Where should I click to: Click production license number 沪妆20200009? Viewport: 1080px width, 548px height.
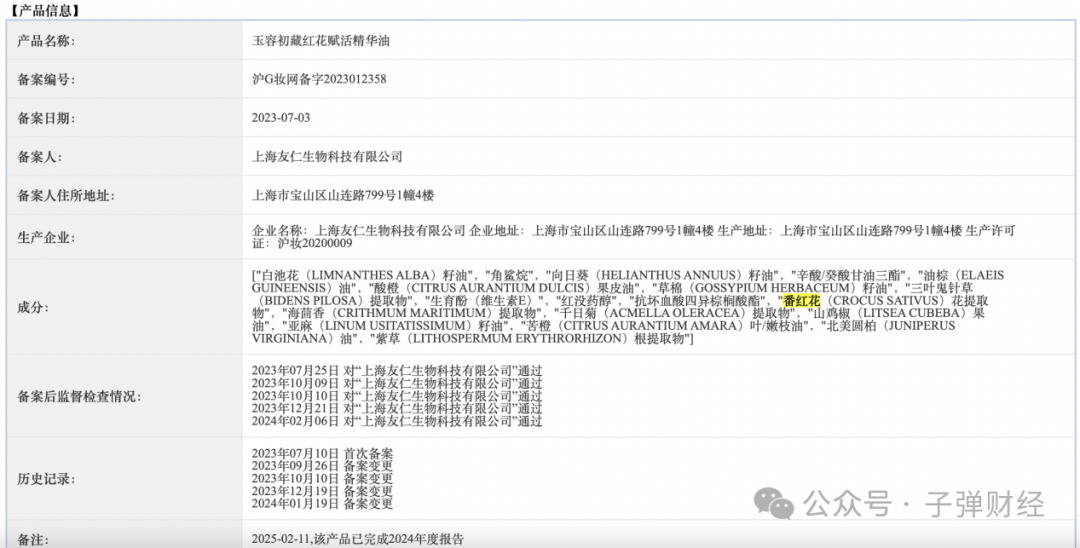(315, 243)
